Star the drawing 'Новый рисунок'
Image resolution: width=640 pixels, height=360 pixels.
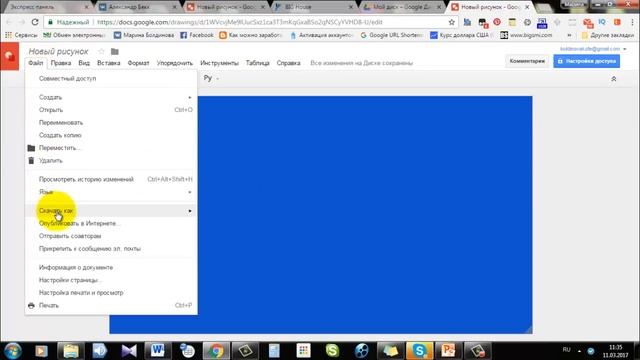click(102, 51)
